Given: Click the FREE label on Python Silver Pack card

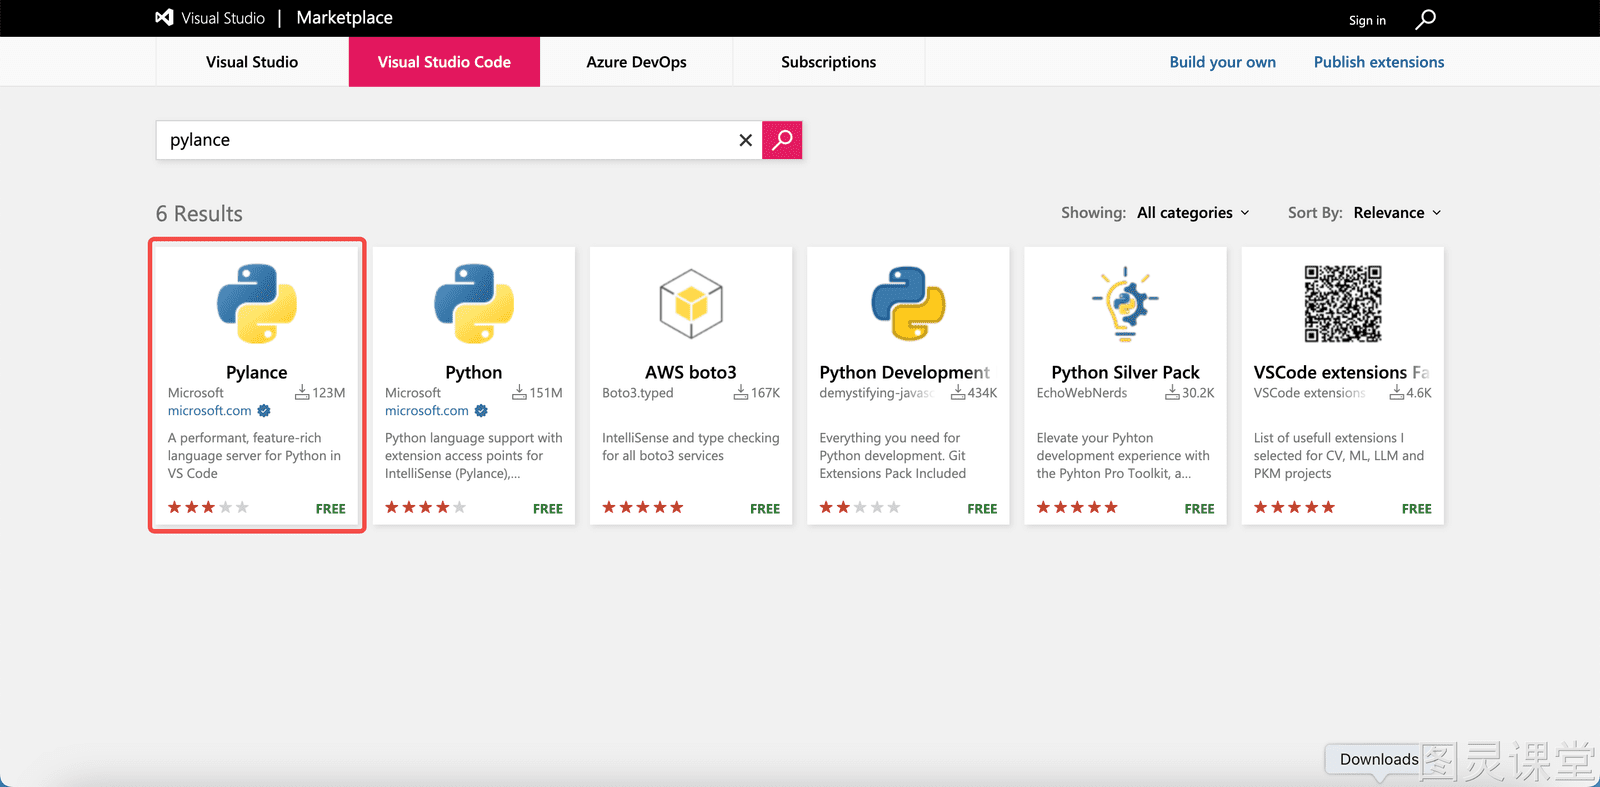Looking at the screenshot, I should tap(1200, 509).
